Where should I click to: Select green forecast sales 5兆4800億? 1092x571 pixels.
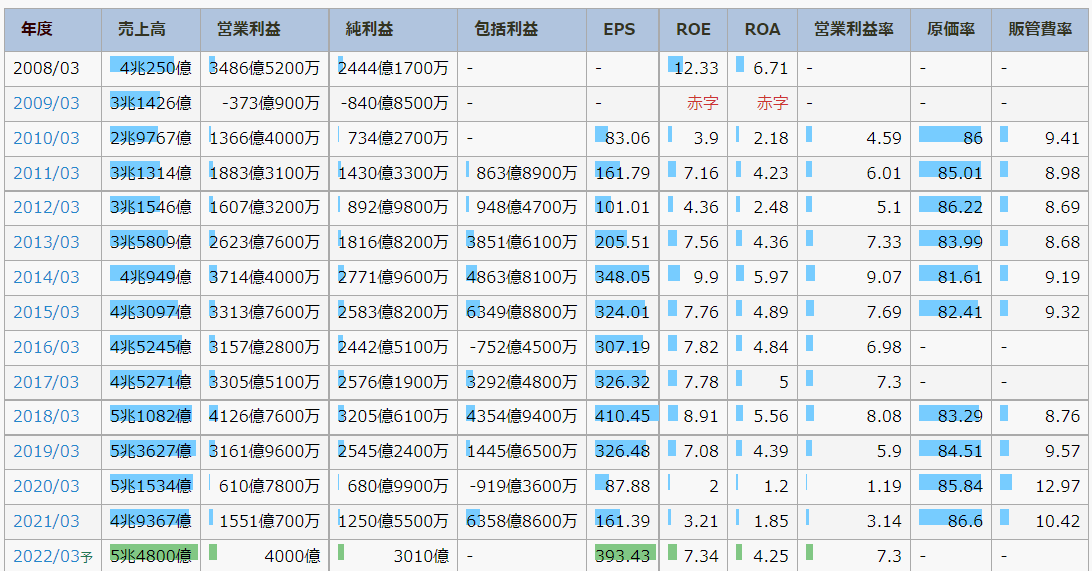[151, 556]
